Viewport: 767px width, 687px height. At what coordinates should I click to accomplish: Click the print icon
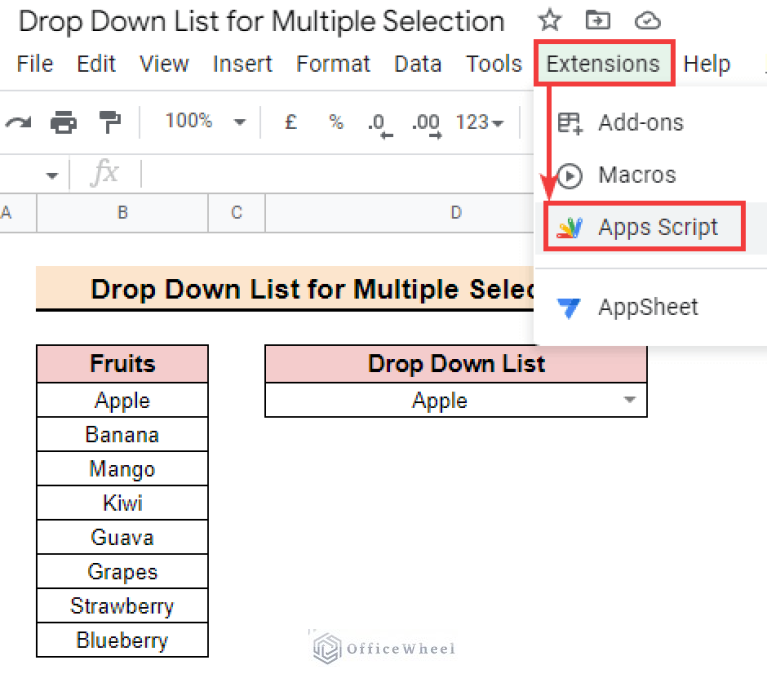[63, 122]
